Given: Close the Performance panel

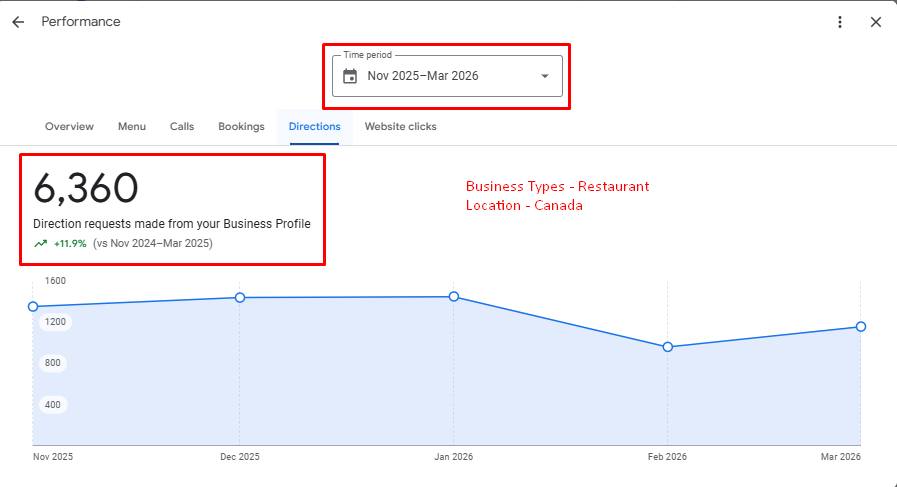Looking at the screenshot, I should [x=876, y=22].
